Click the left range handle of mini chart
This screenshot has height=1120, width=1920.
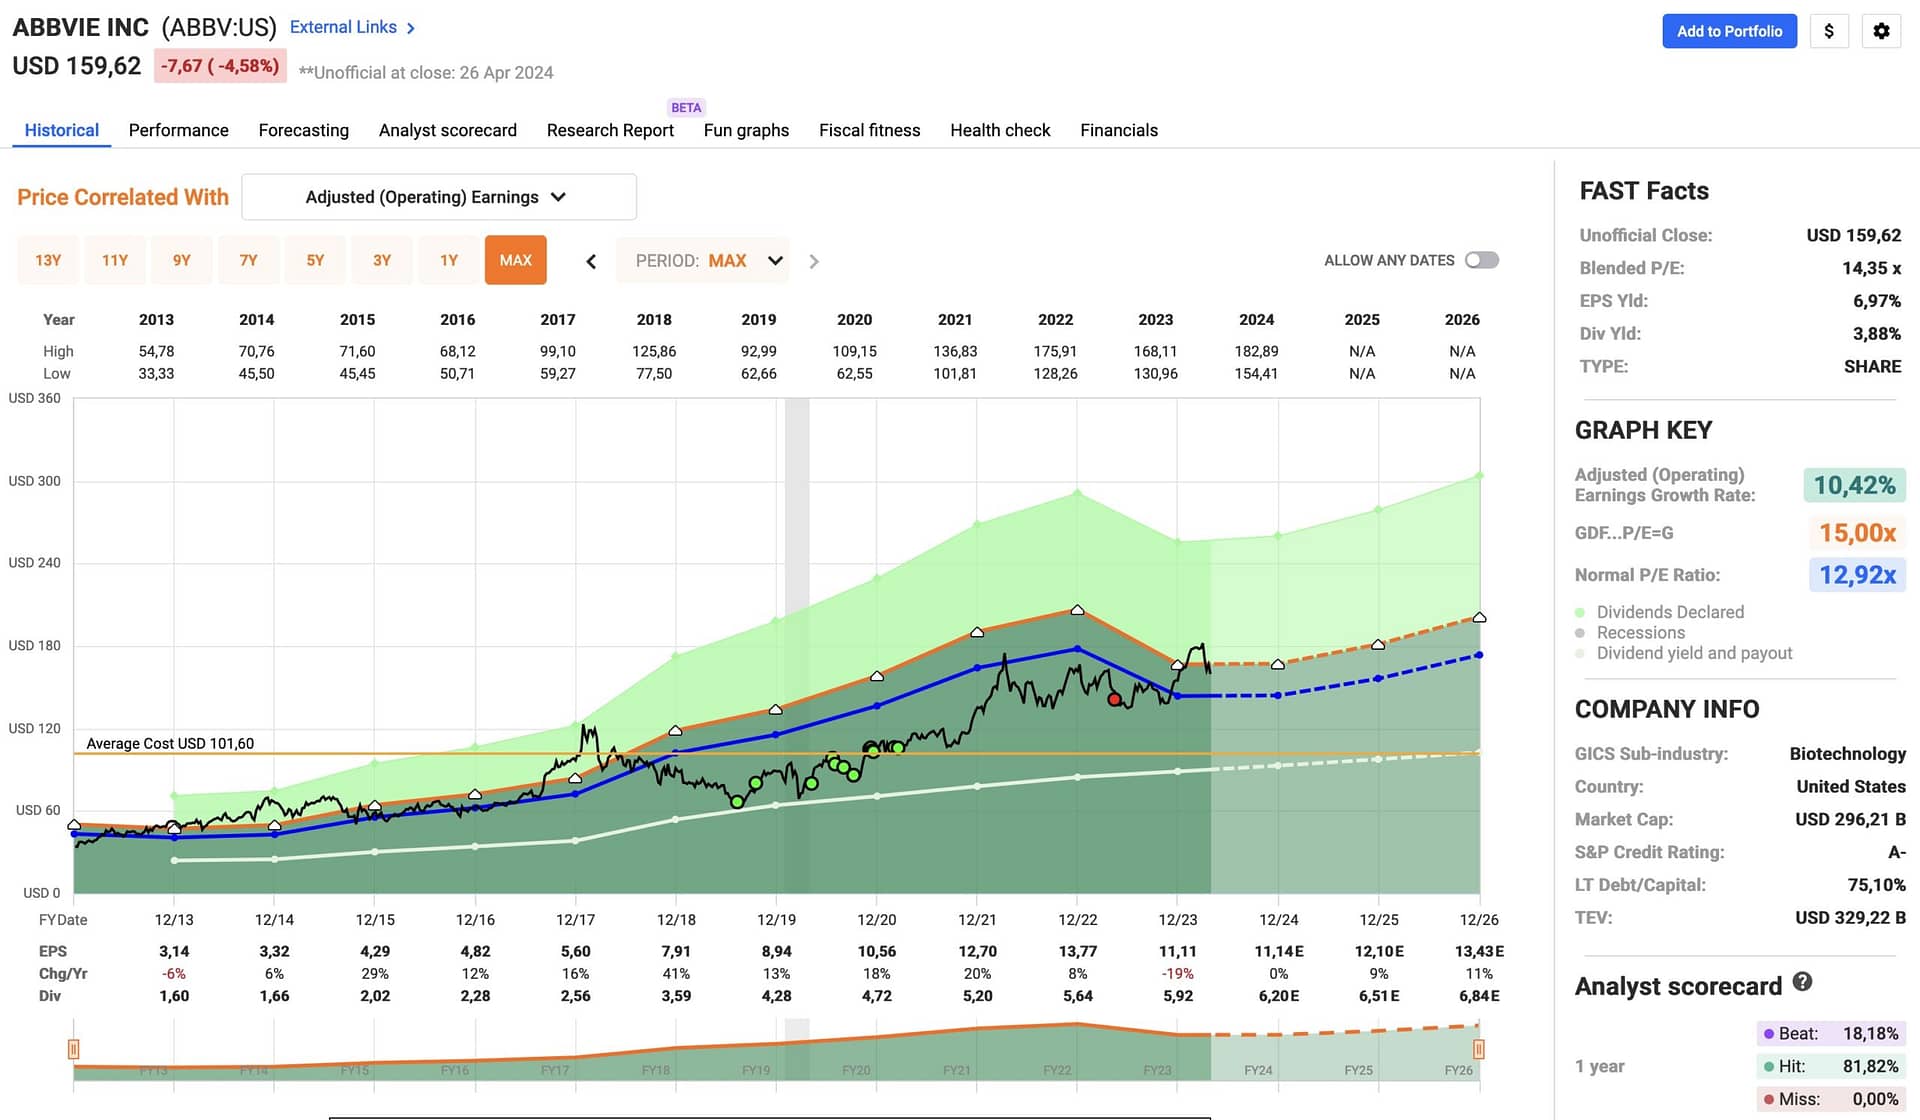[73, 1049]
